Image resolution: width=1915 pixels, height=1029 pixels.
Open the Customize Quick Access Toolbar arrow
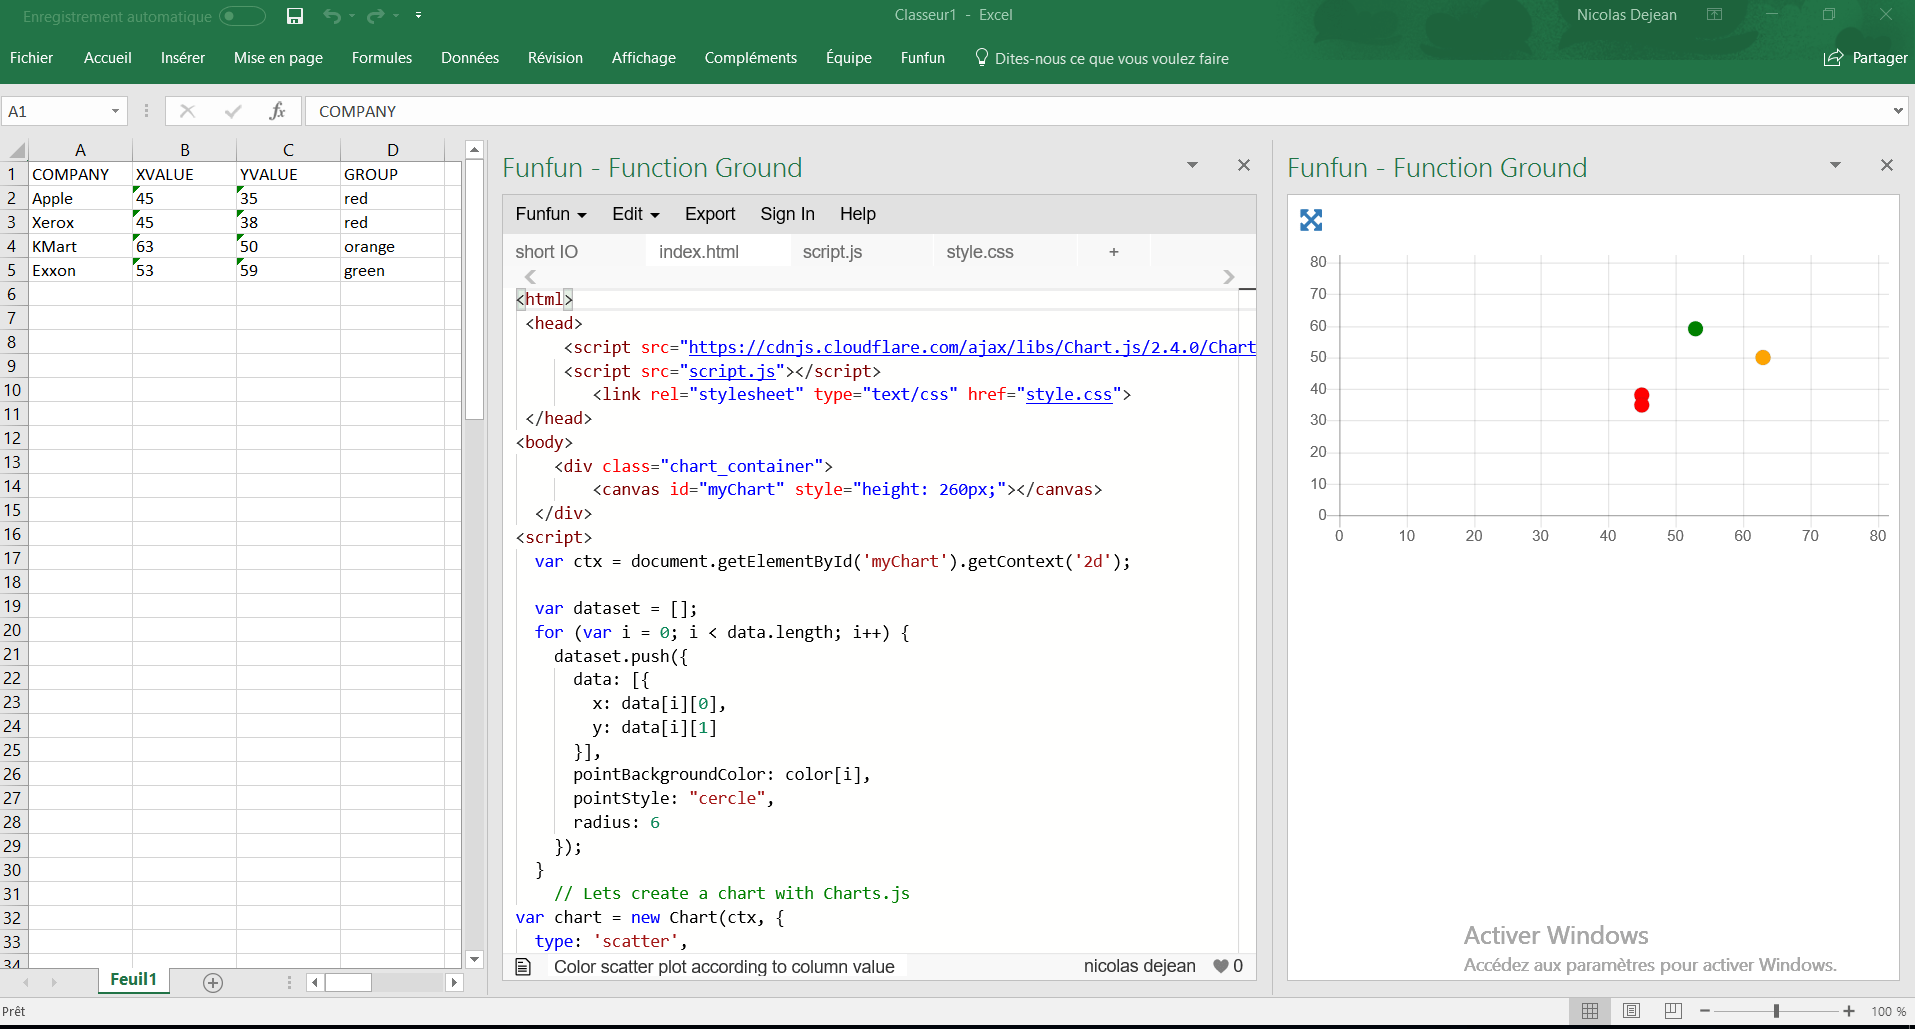coord(418,15)
